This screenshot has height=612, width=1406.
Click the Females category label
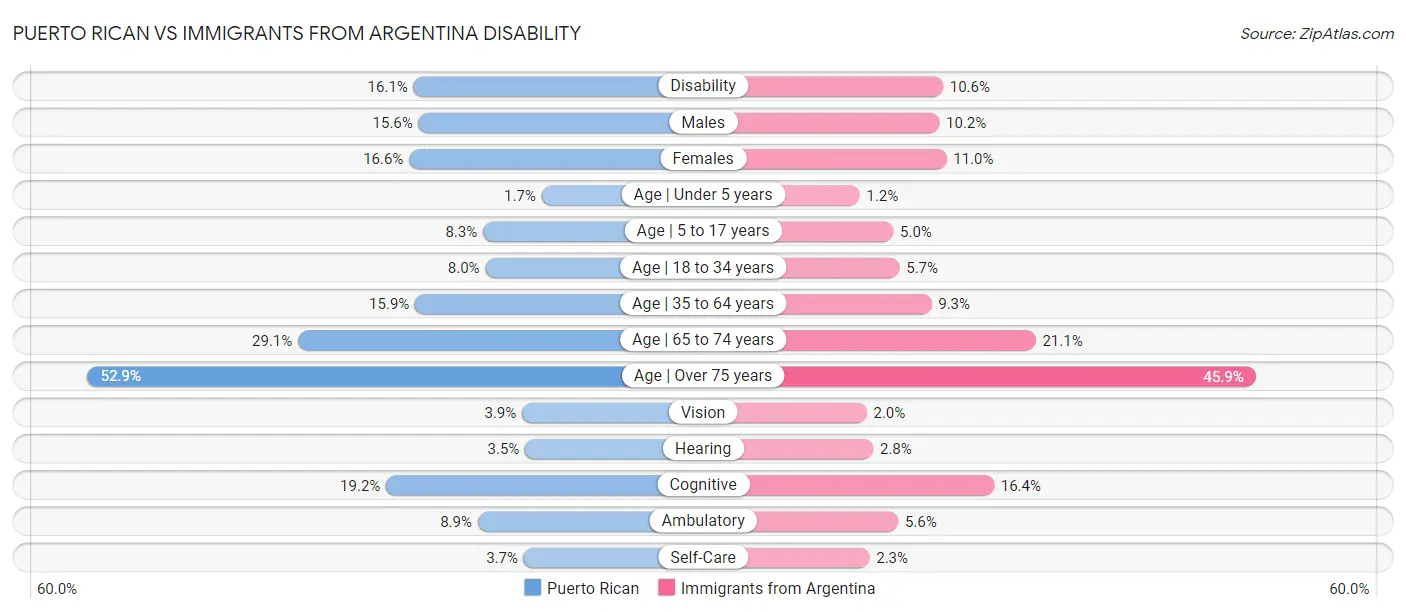pyautogui.click(x=703, y=158)
